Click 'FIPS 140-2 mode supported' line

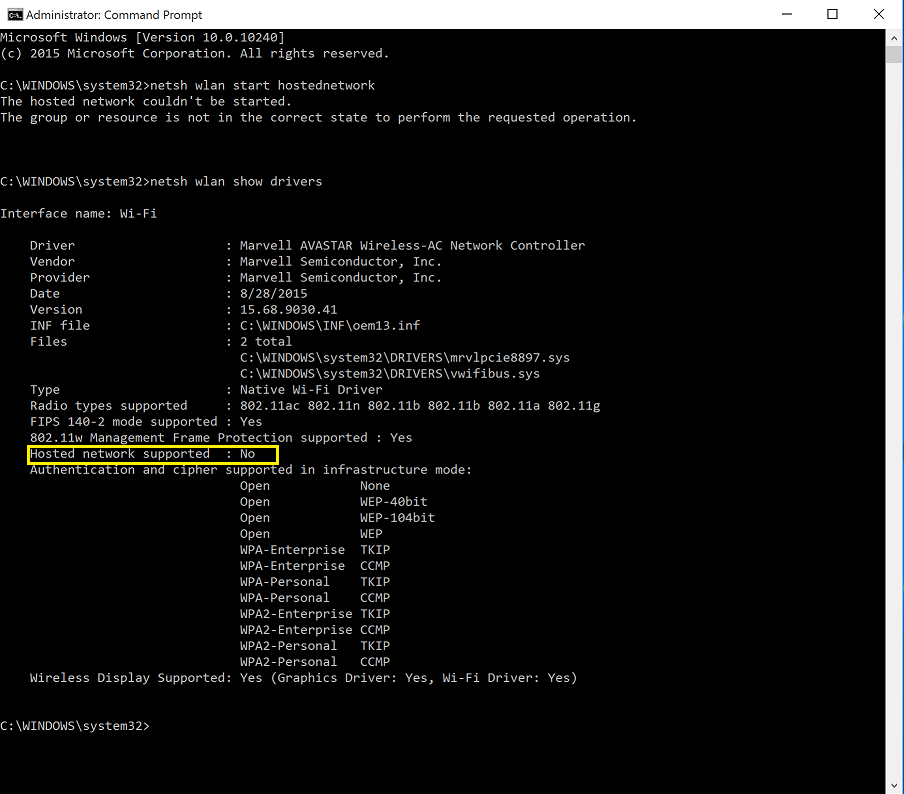(146, 422)
